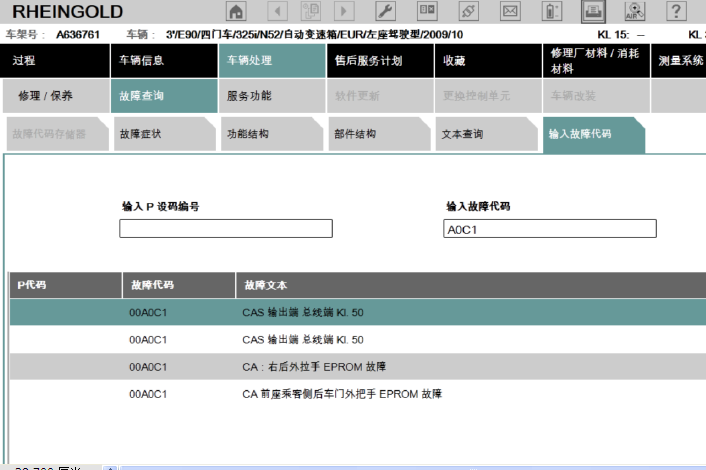Select the 车辆处理 tab
This screenshot has height=470, width=706.
[272, 60]
